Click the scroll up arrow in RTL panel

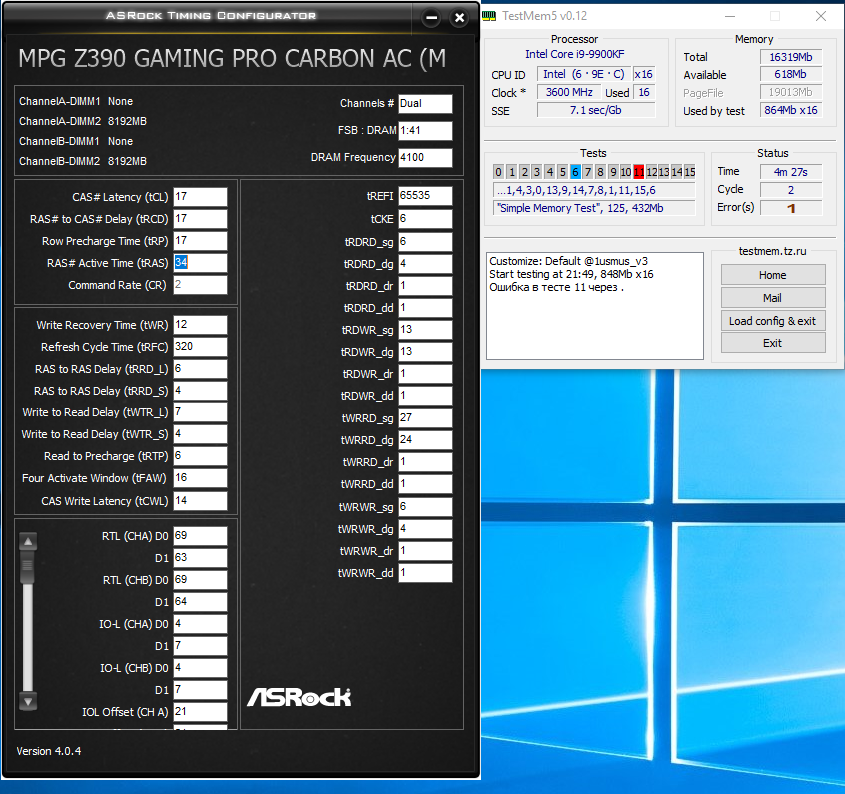[x=28, y=541]
